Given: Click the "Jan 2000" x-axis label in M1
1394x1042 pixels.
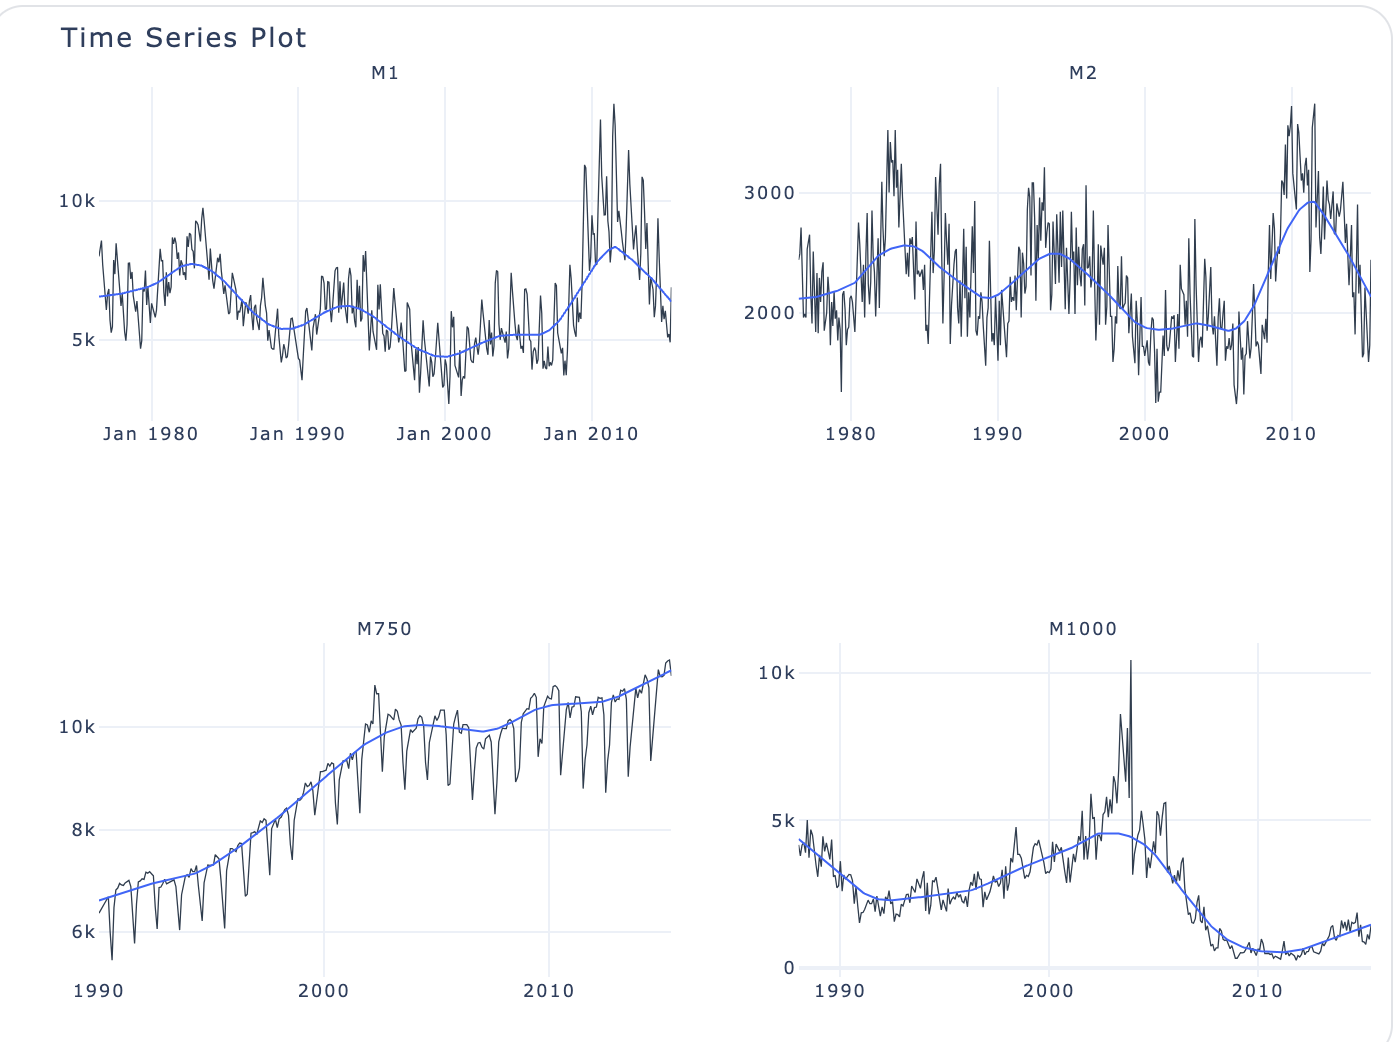Looking at the screenshot, I should 444,434.
